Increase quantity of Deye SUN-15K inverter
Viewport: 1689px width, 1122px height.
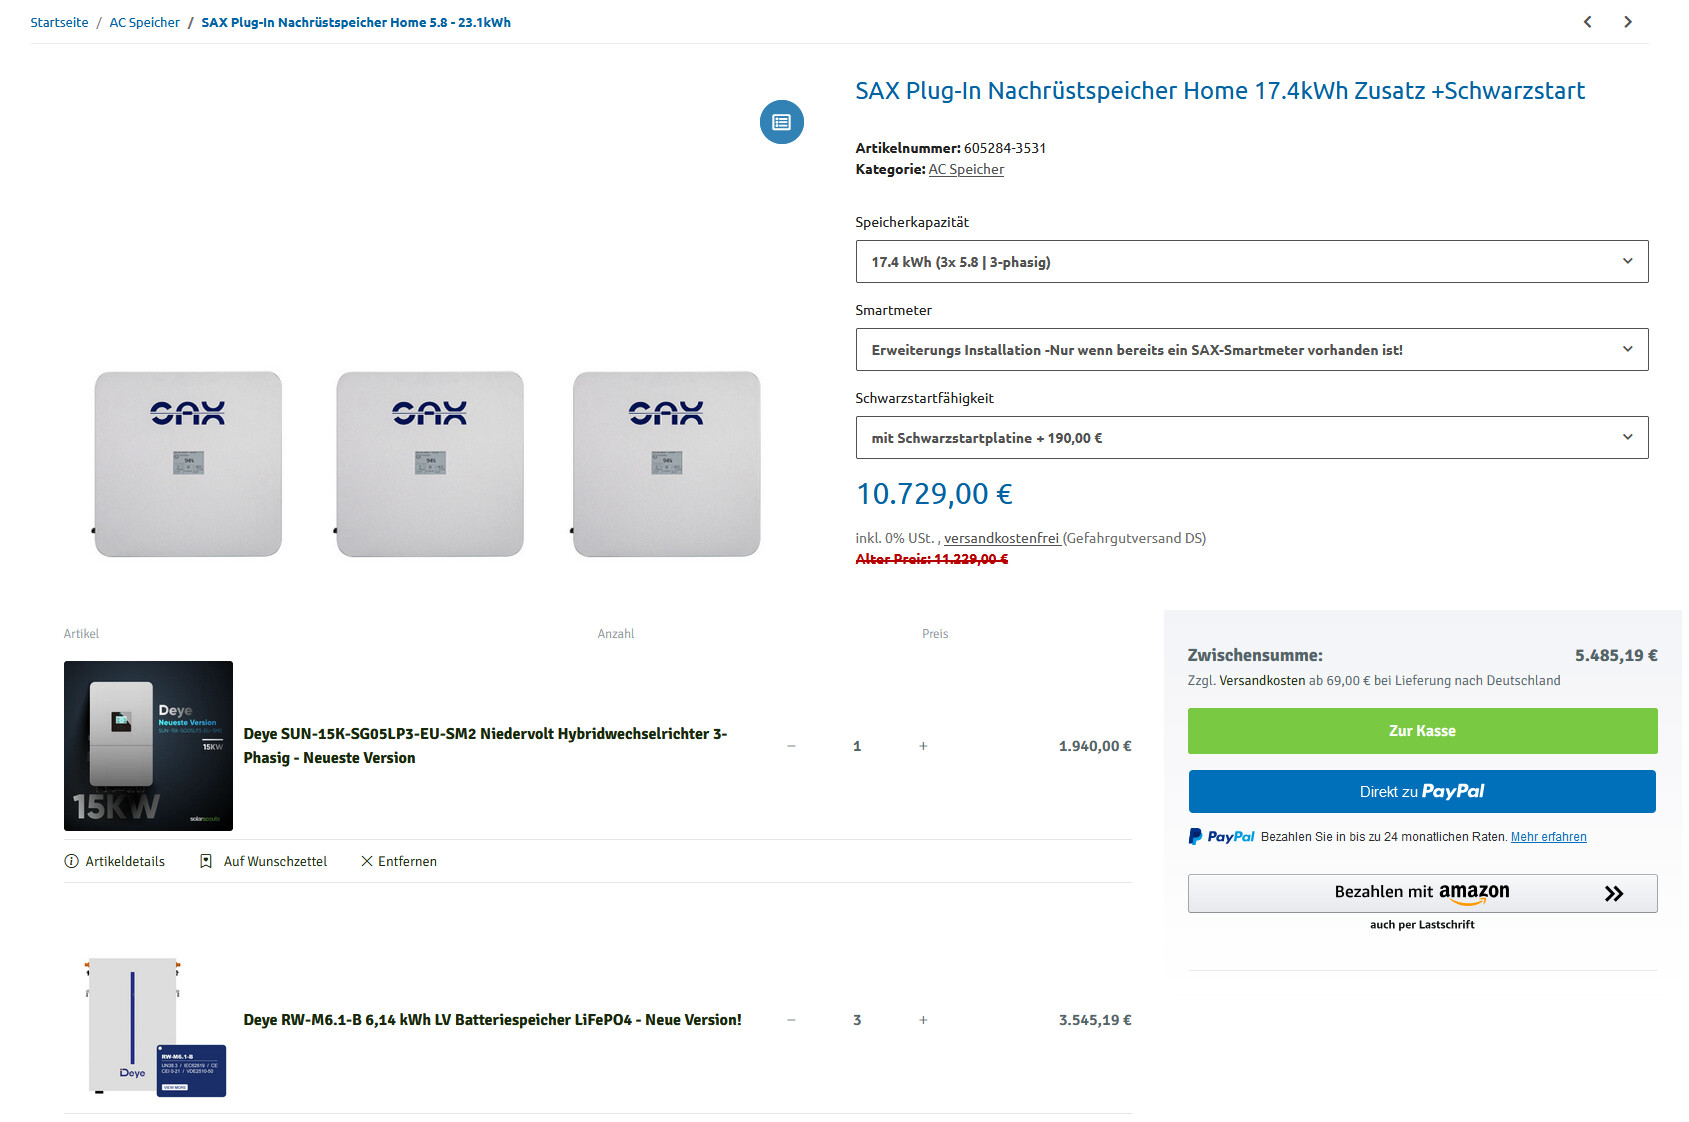coord(923,746)
